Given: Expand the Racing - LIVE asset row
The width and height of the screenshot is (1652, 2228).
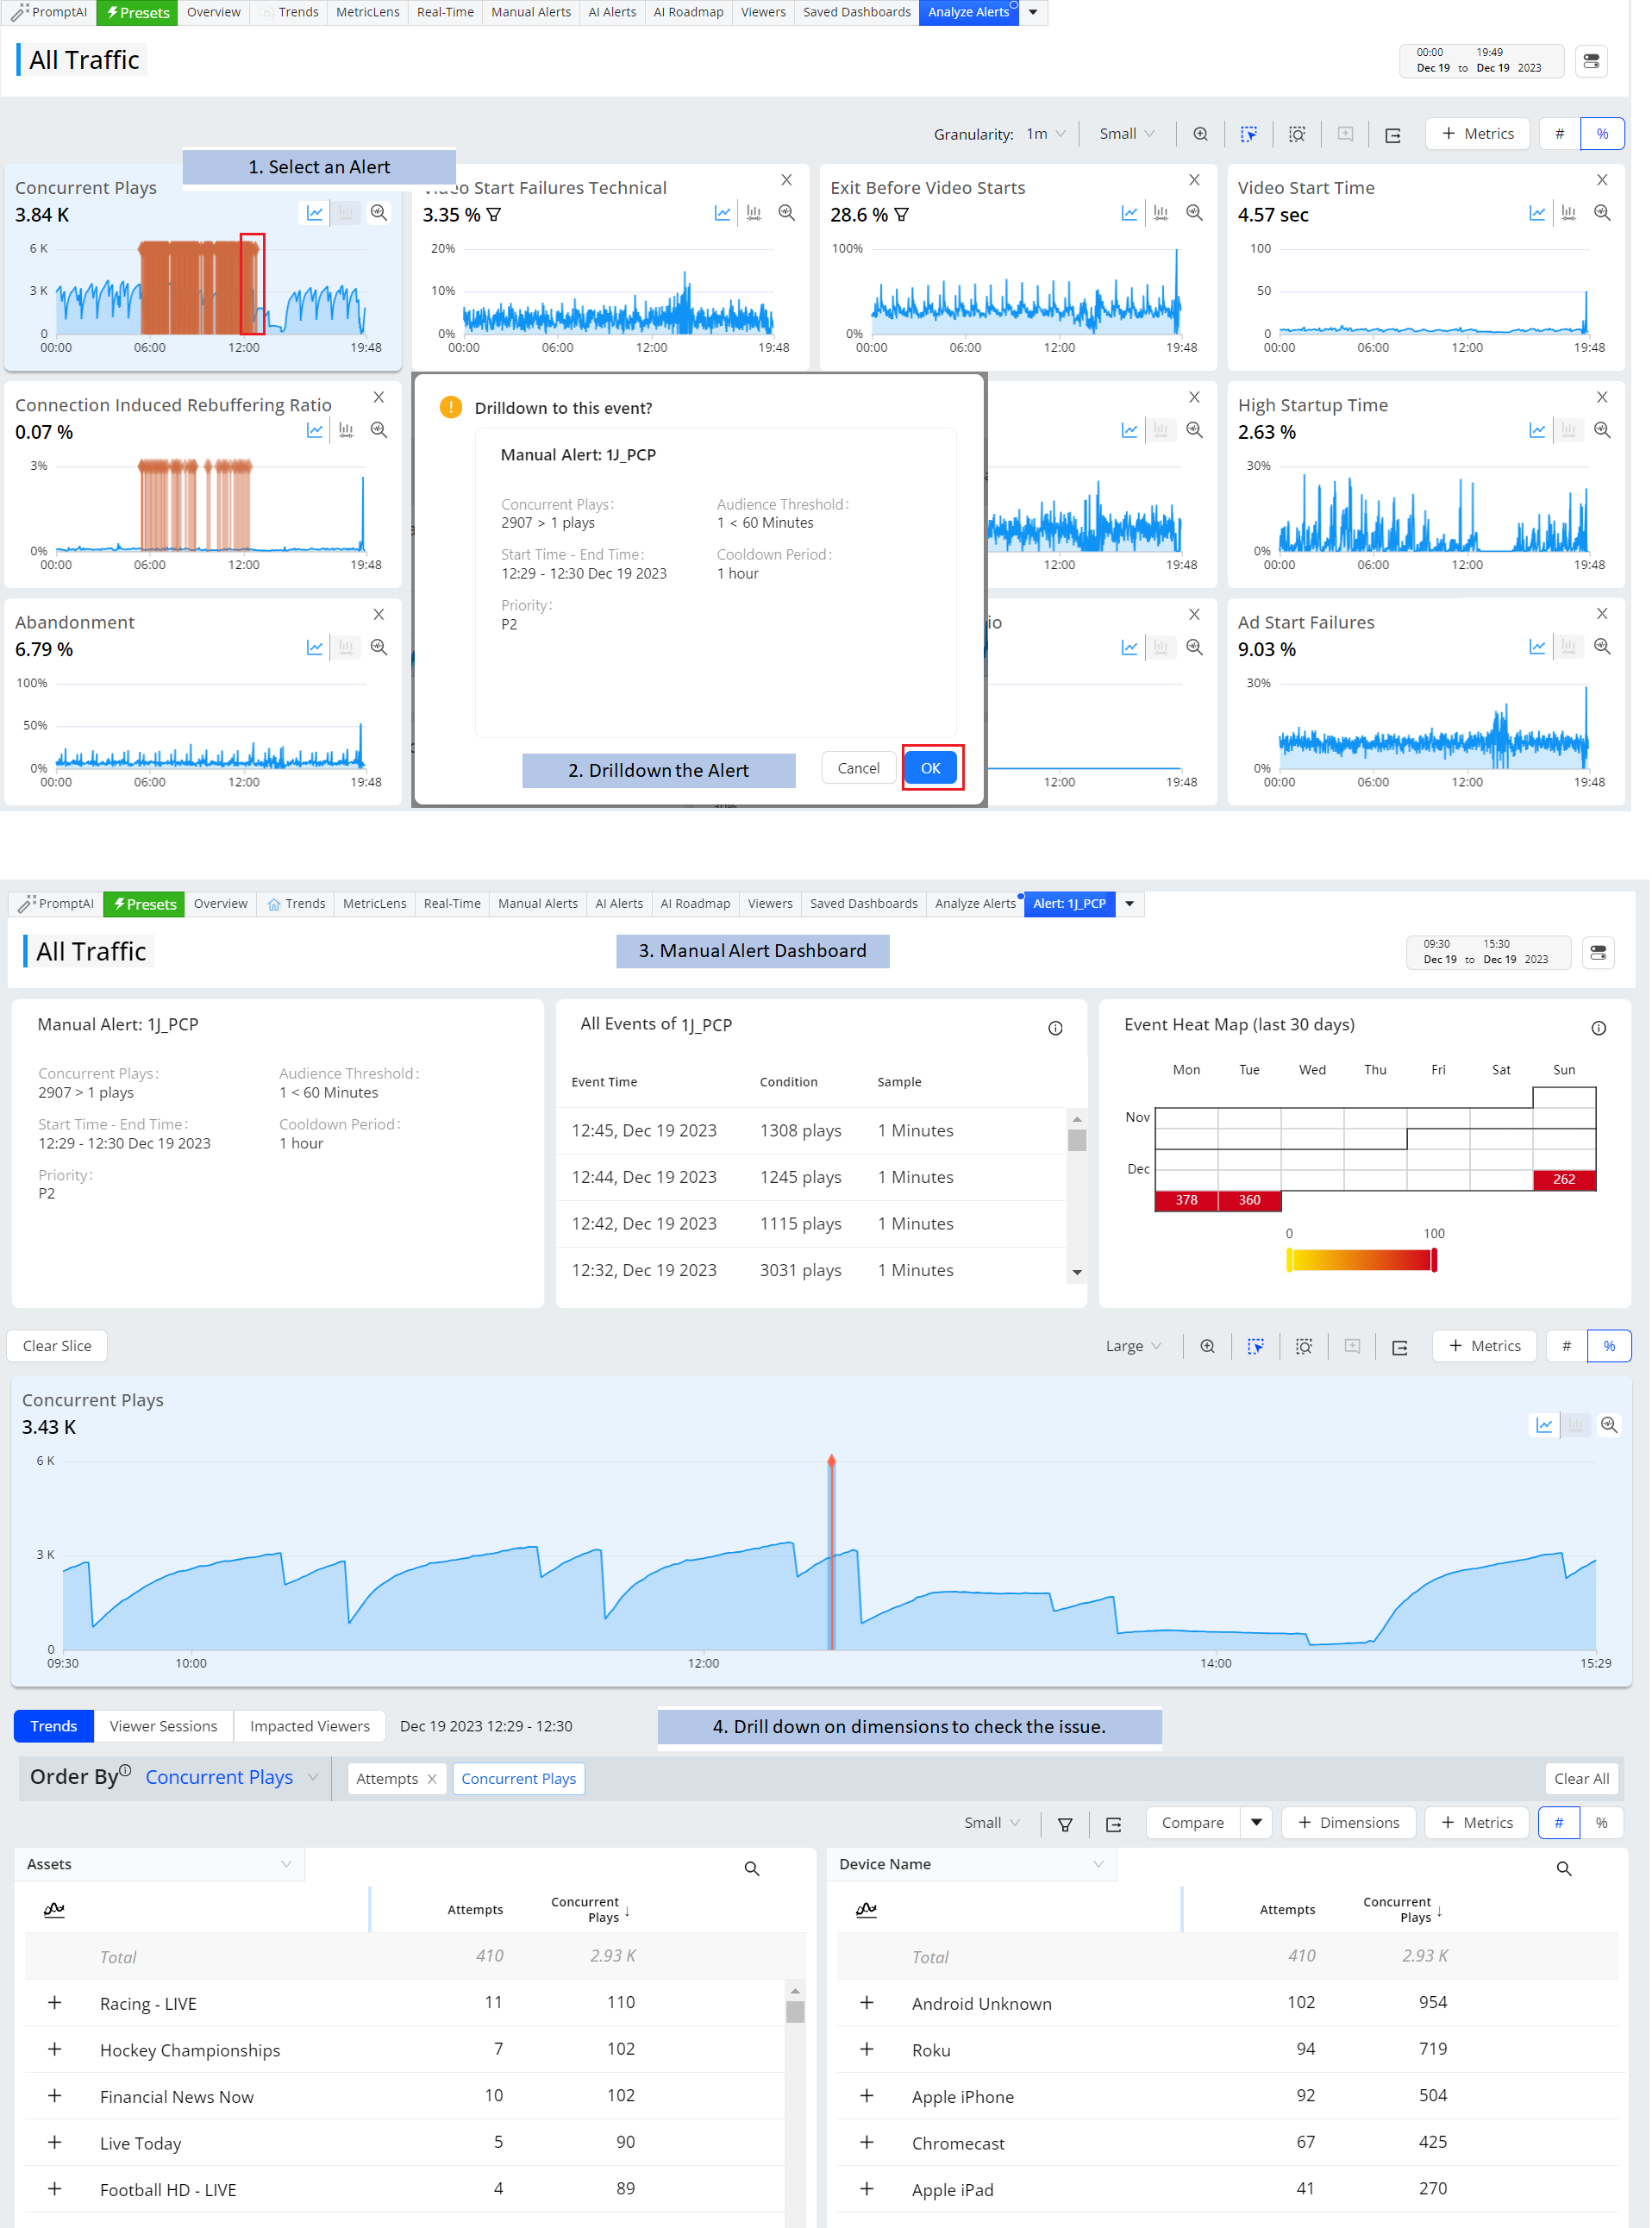Looking at the screenshot, I should tap(55, 2003).
